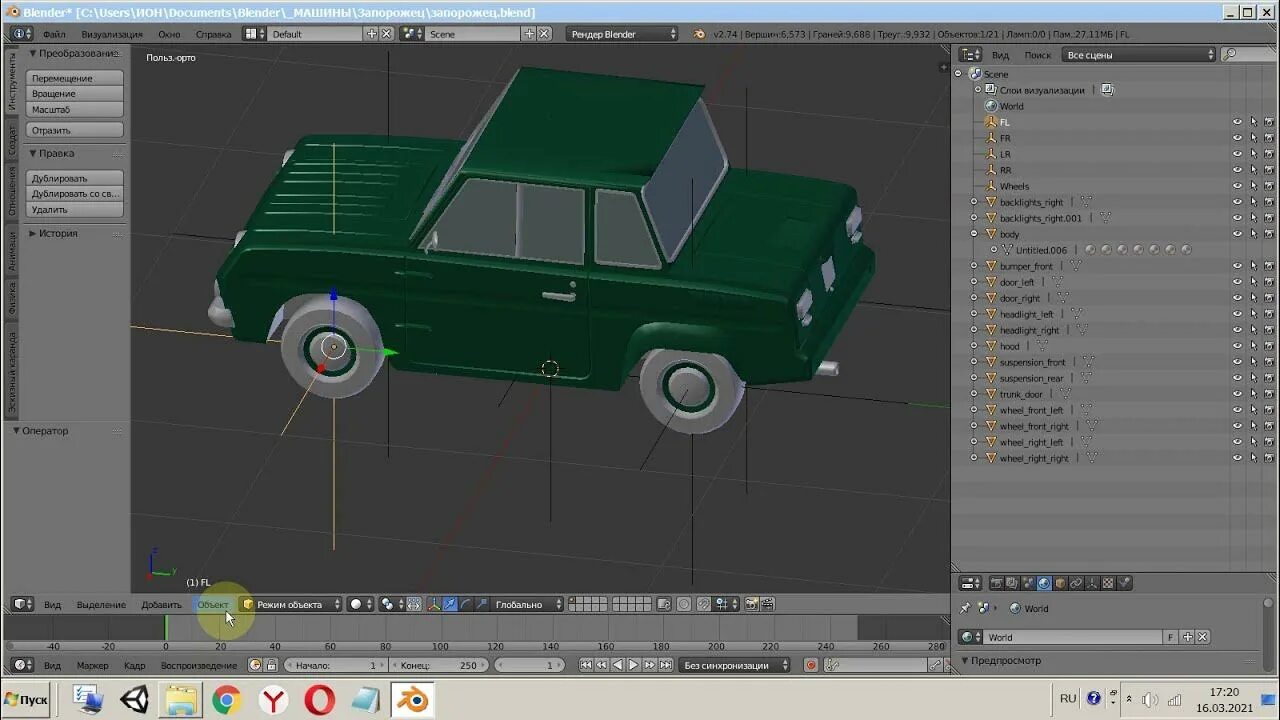Viewport: 1280px width, 720px height.
Task: Open the Render properties tab icon
Action: (996, 583)
